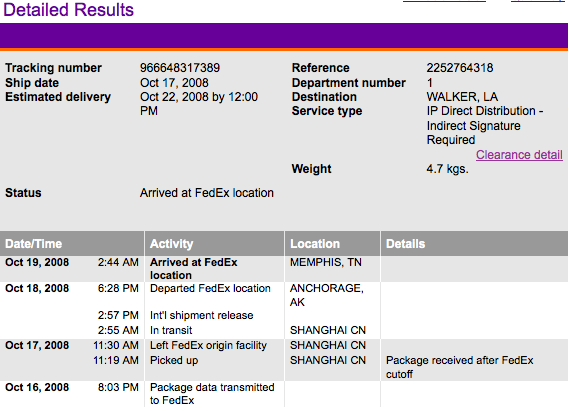
Task: Click the Int'l shipment release entry
Action: [201, 315]
